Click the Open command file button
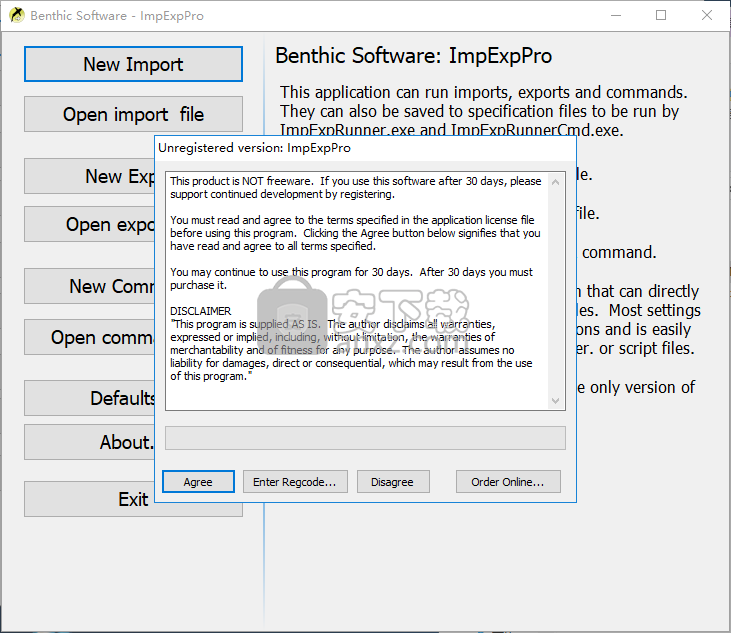 (x=90, y=337)
